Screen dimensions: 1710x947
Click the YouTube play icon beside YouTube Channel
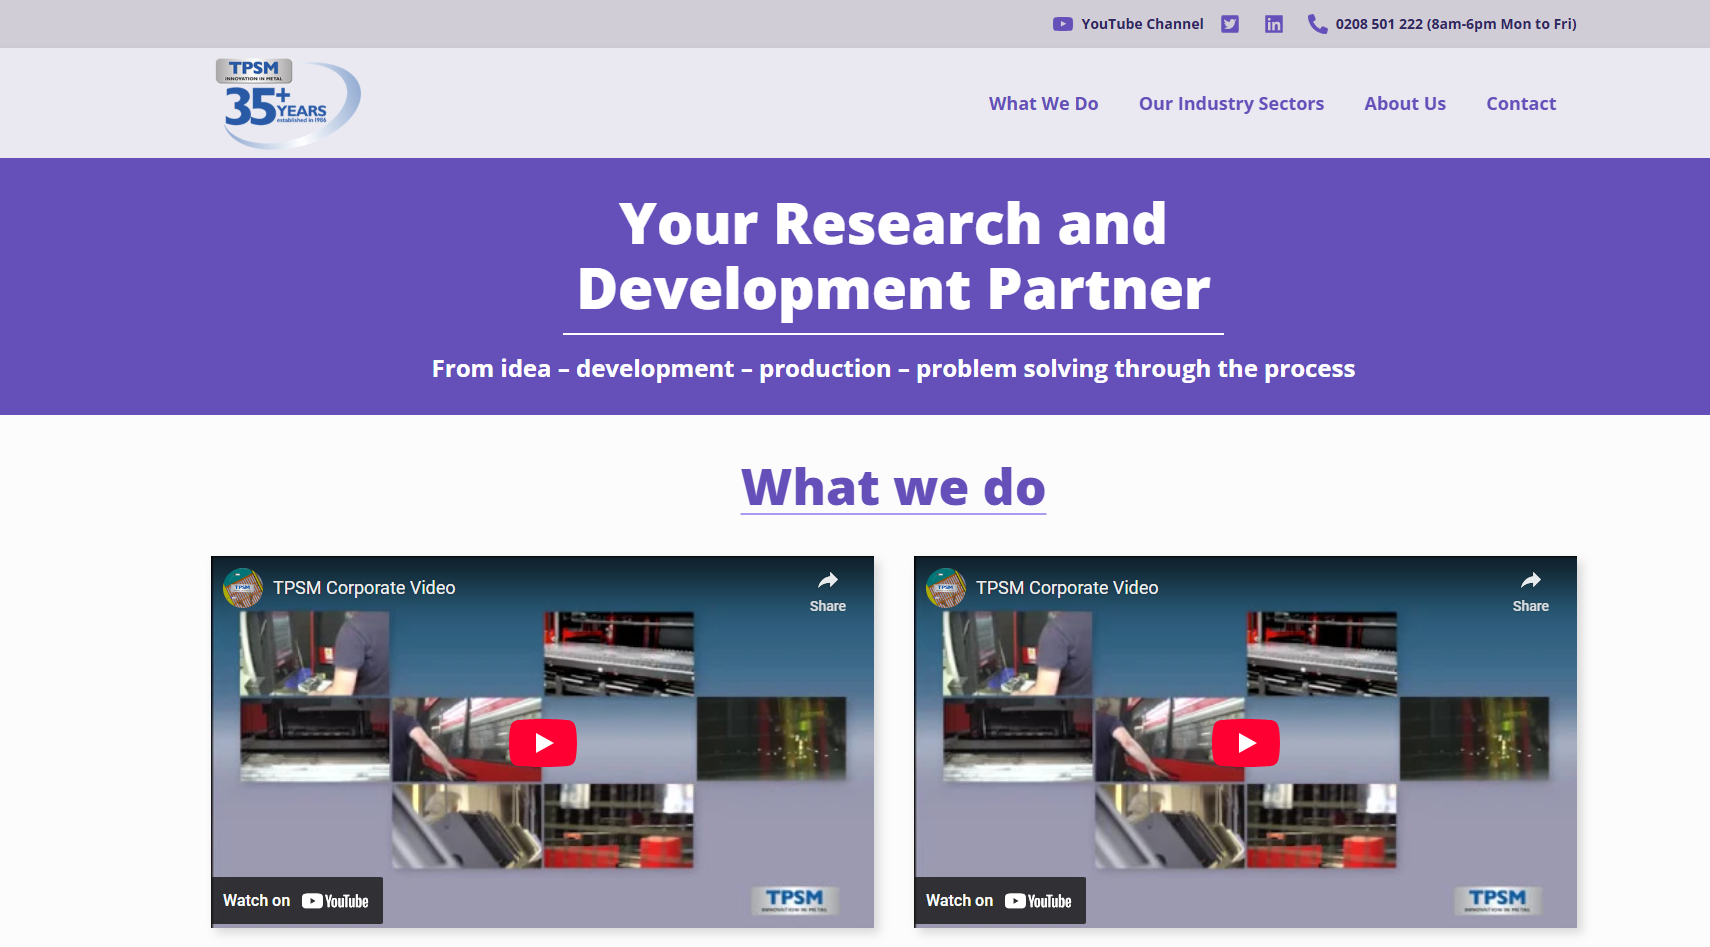pos(1062,24)
